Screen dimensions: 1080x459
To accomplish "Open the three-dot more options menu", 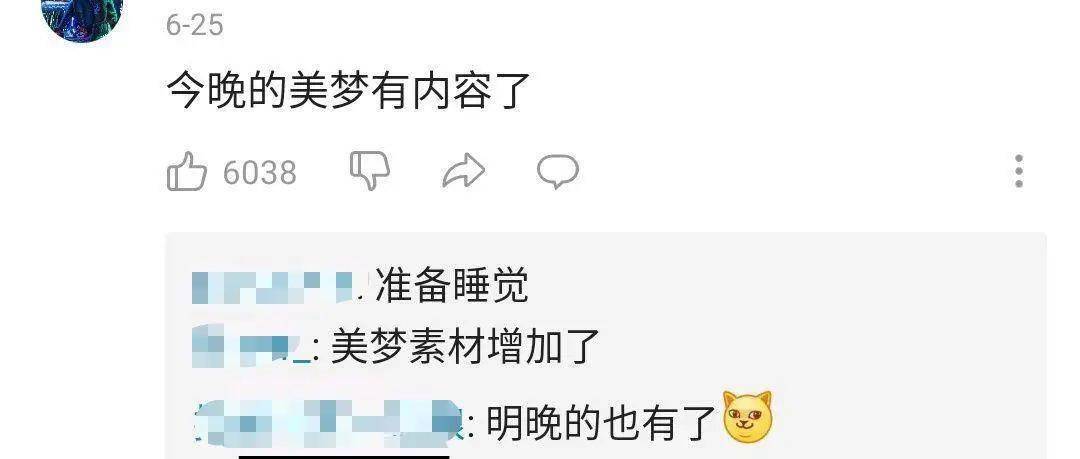I will [x=1019, y=171].
